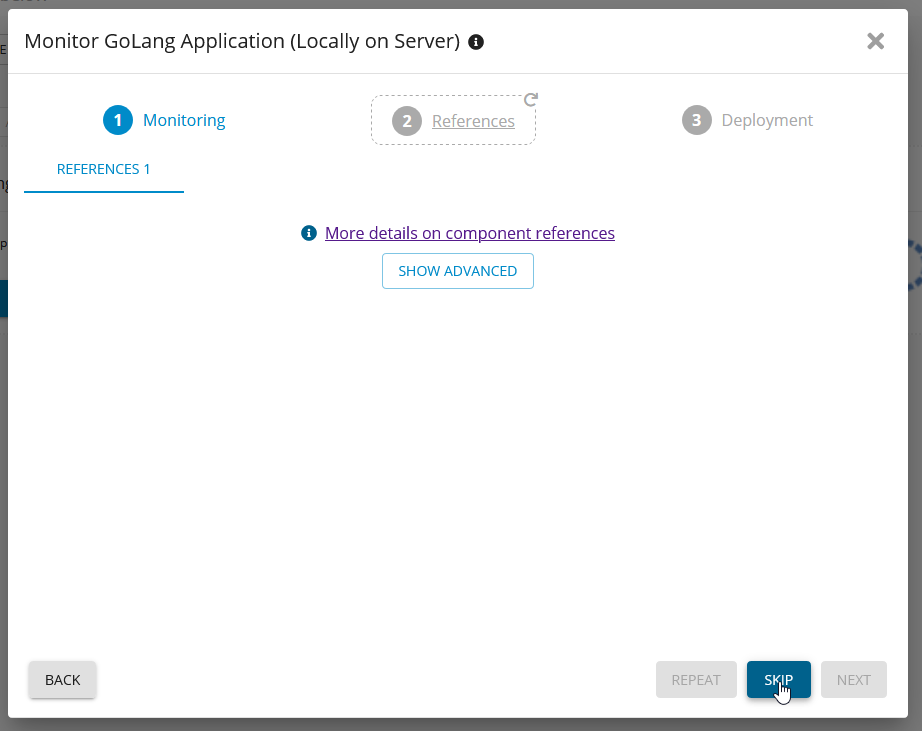Viewport: 922px width, 731px height.
Task: Close the Monitor GoLang Application dialog
Action: click(875, 41)
